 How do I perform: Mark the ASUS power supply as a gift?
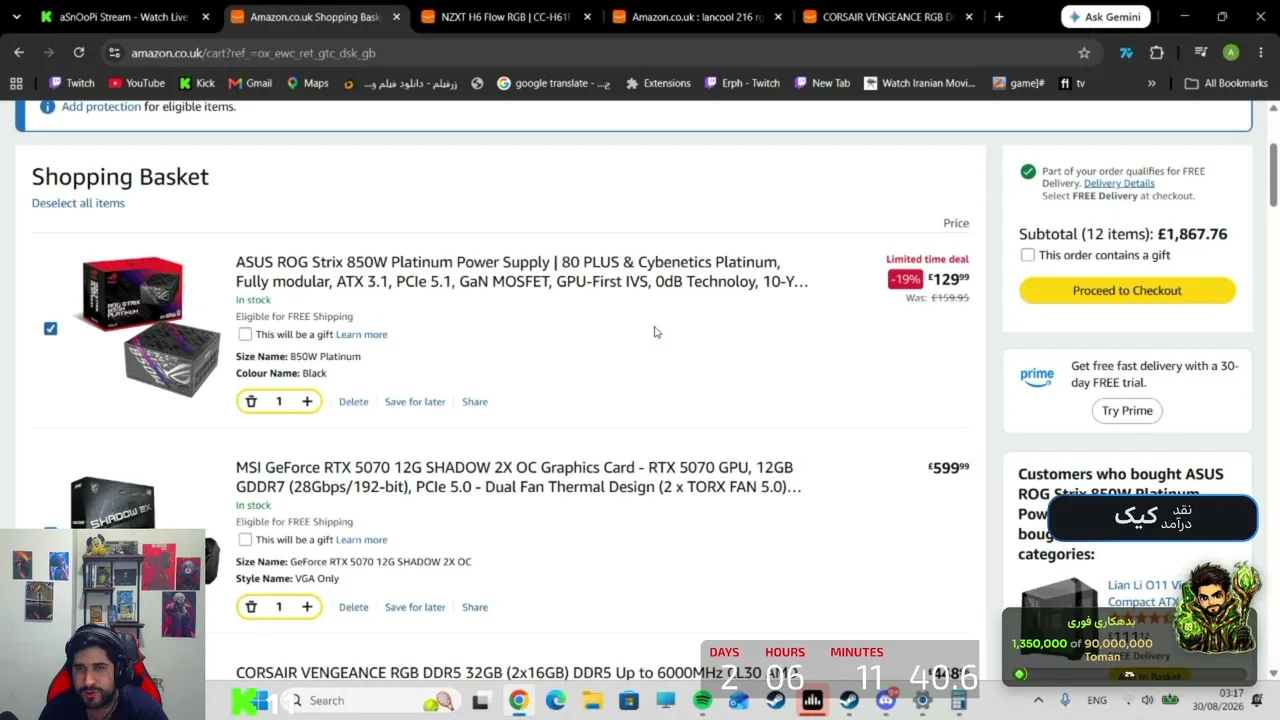point(245,334)
